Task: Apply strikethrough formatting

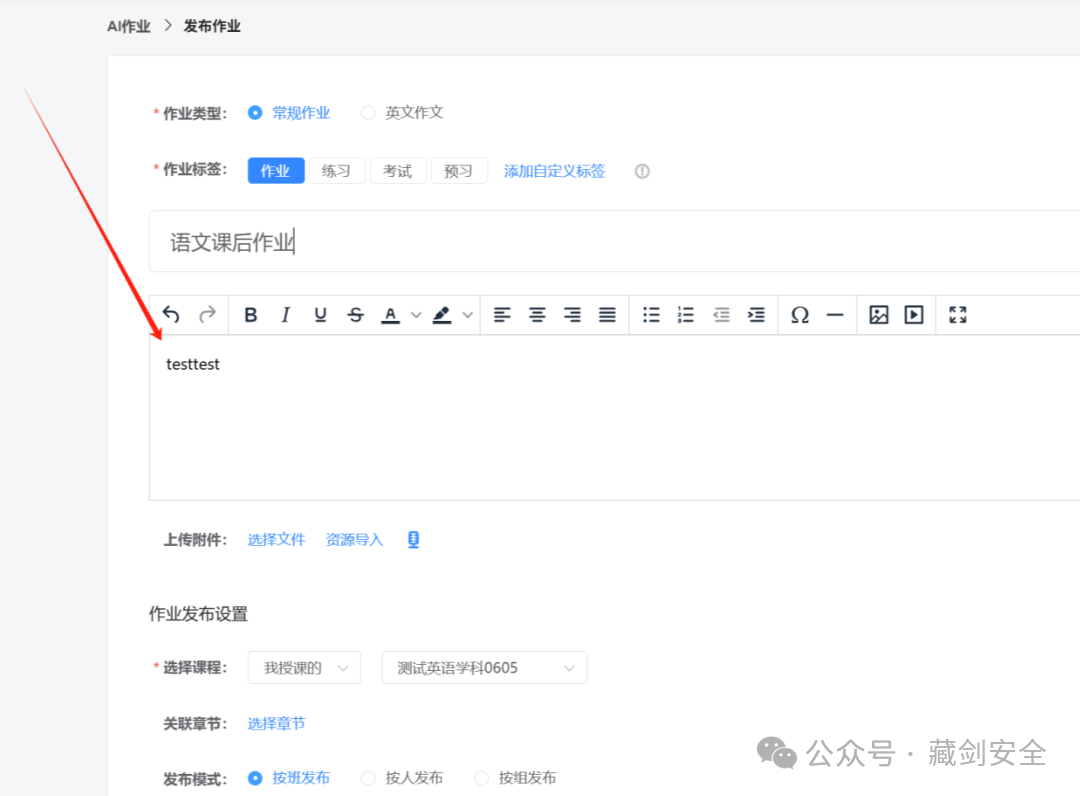Action: (355, 314)
